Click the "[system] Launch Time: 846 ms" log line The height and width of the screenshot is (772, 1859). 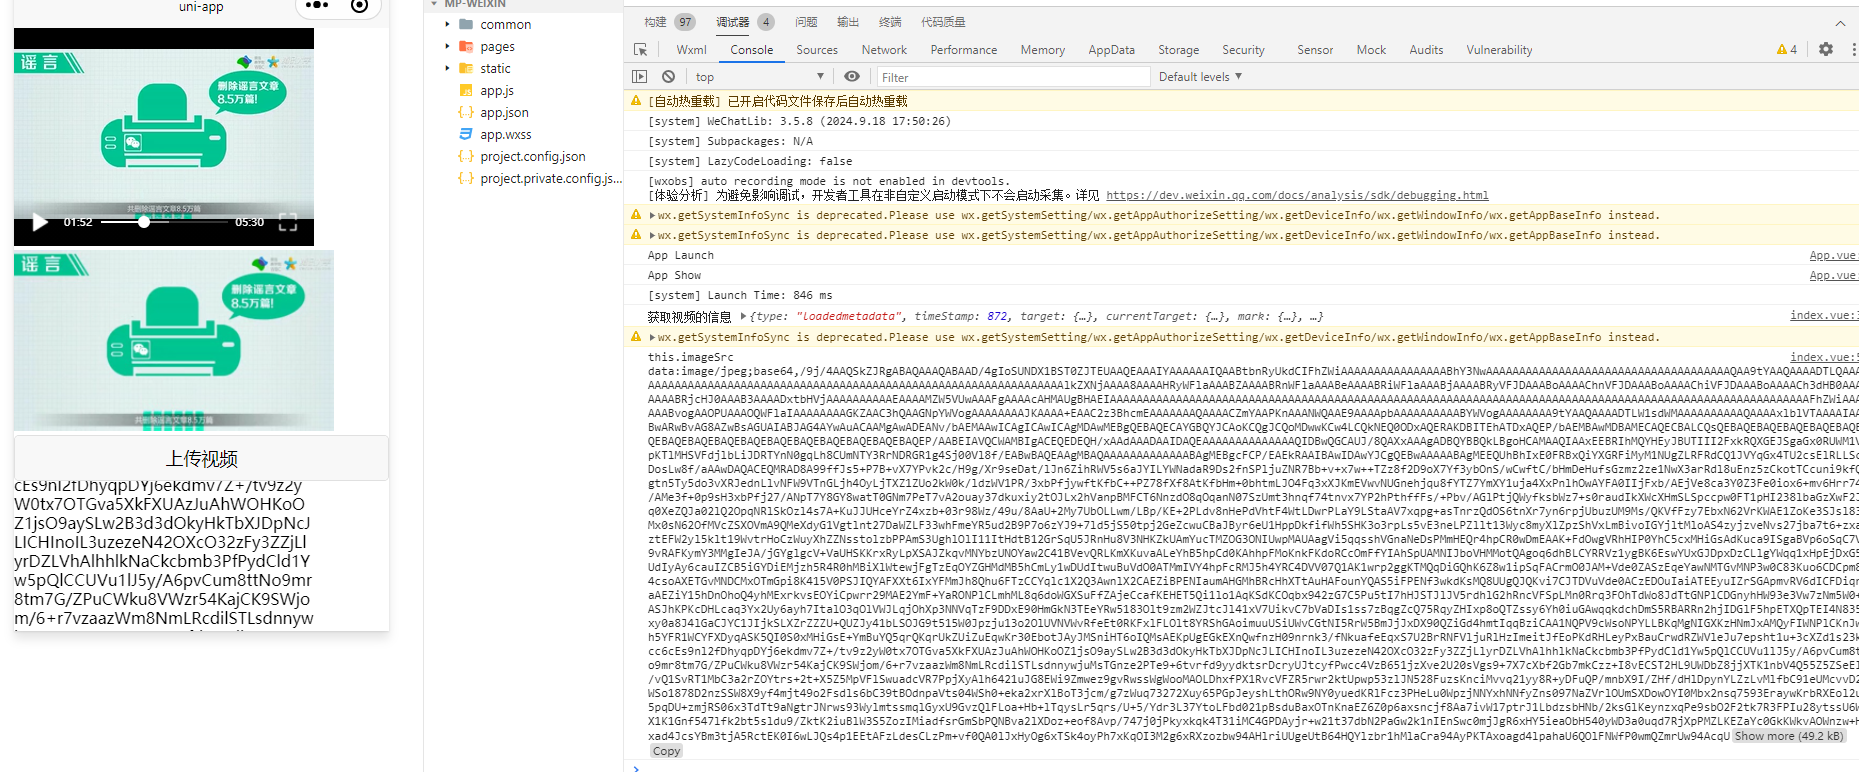740,295
